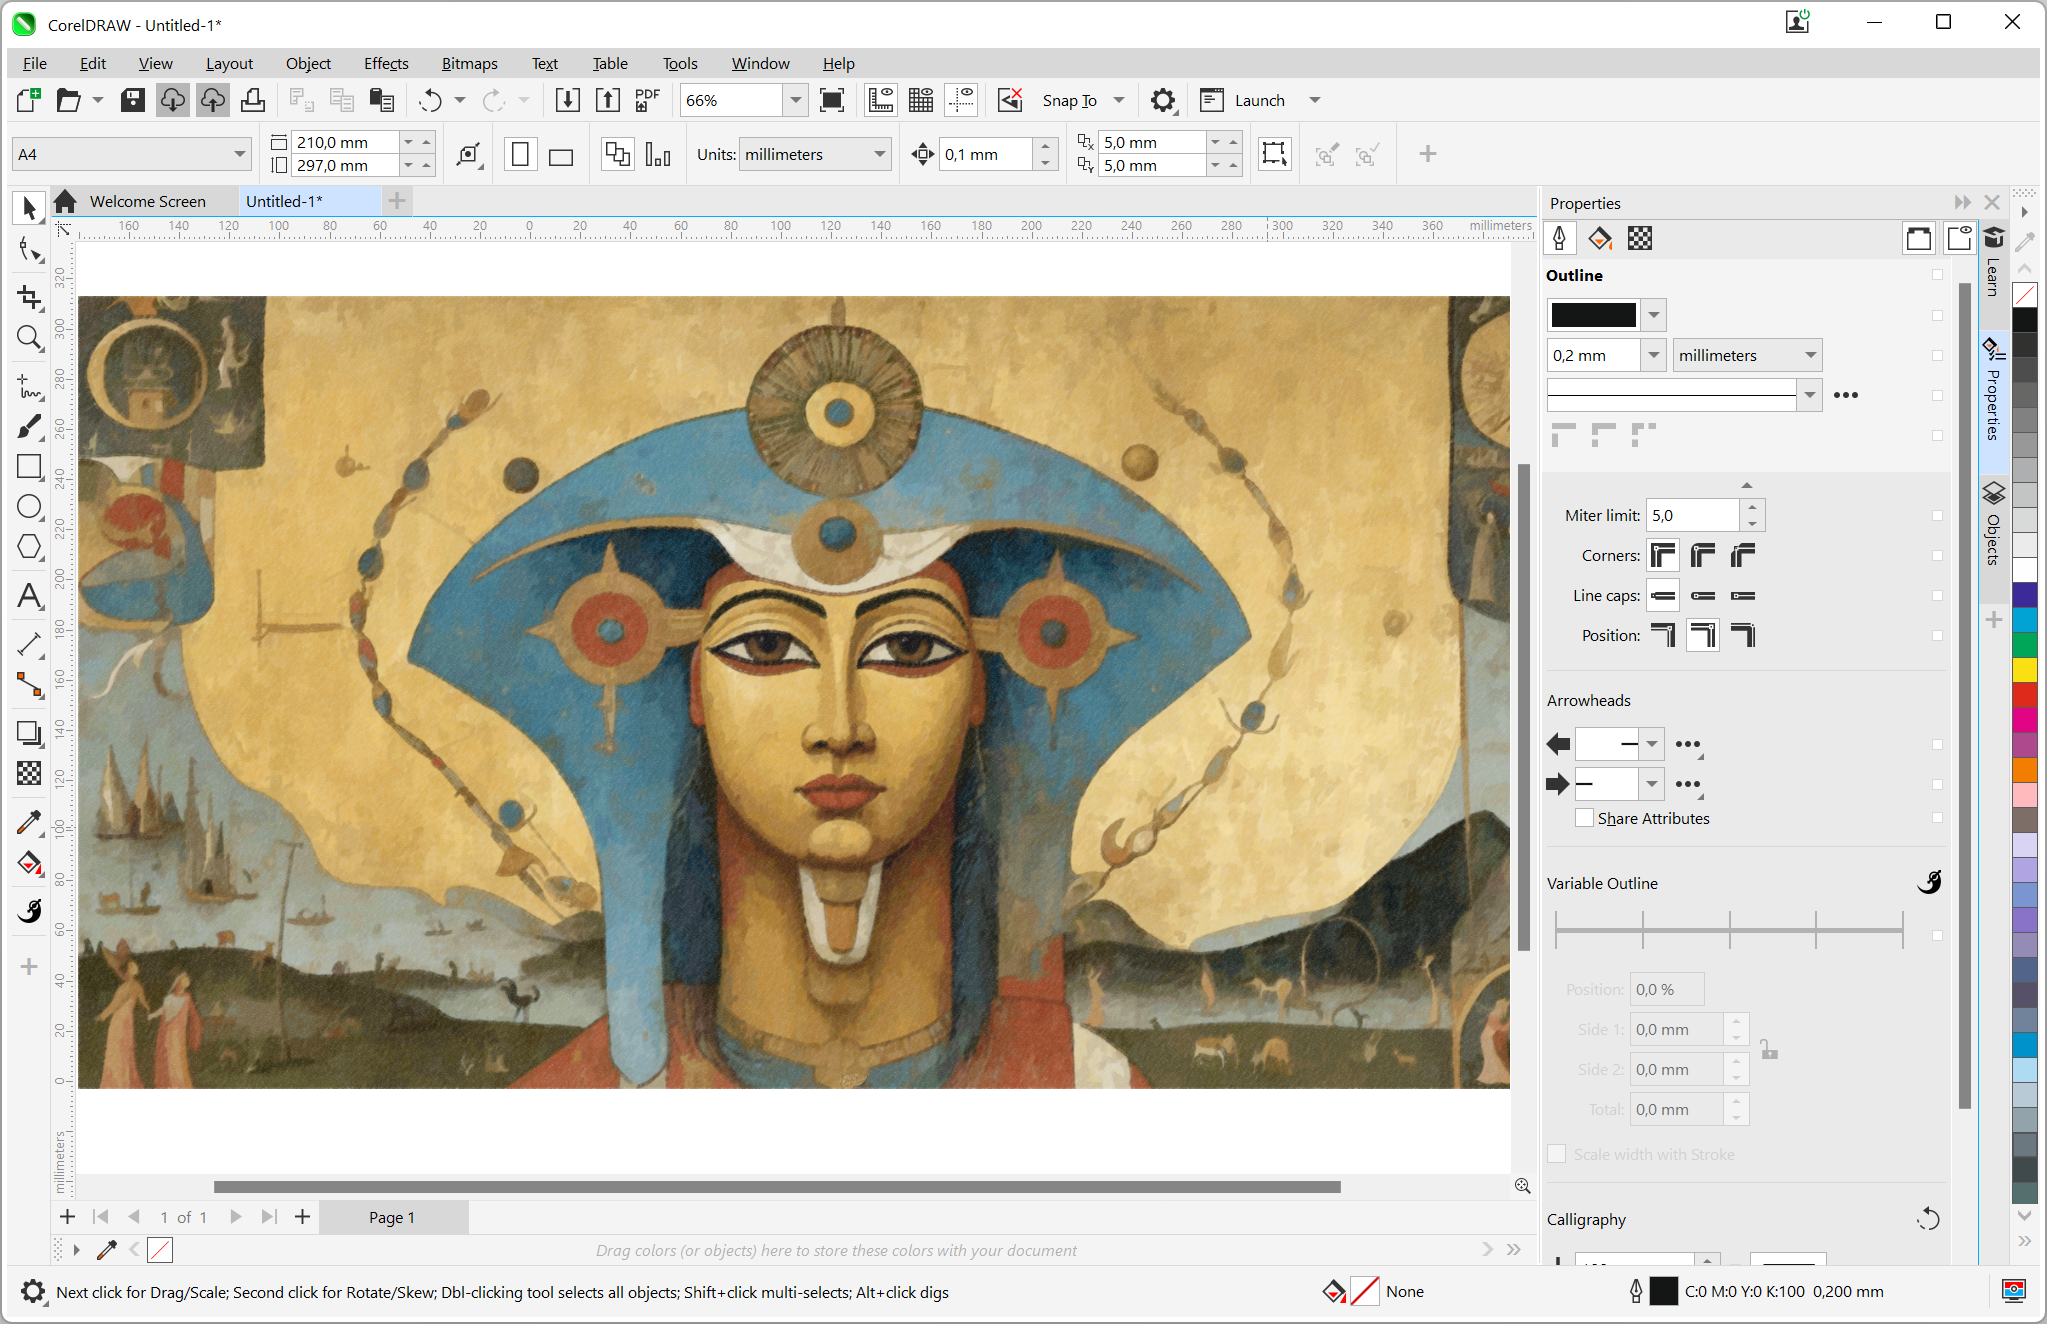The image size is (2047, 1324).
Task: Select round corners outline option
Action: 1702,555
